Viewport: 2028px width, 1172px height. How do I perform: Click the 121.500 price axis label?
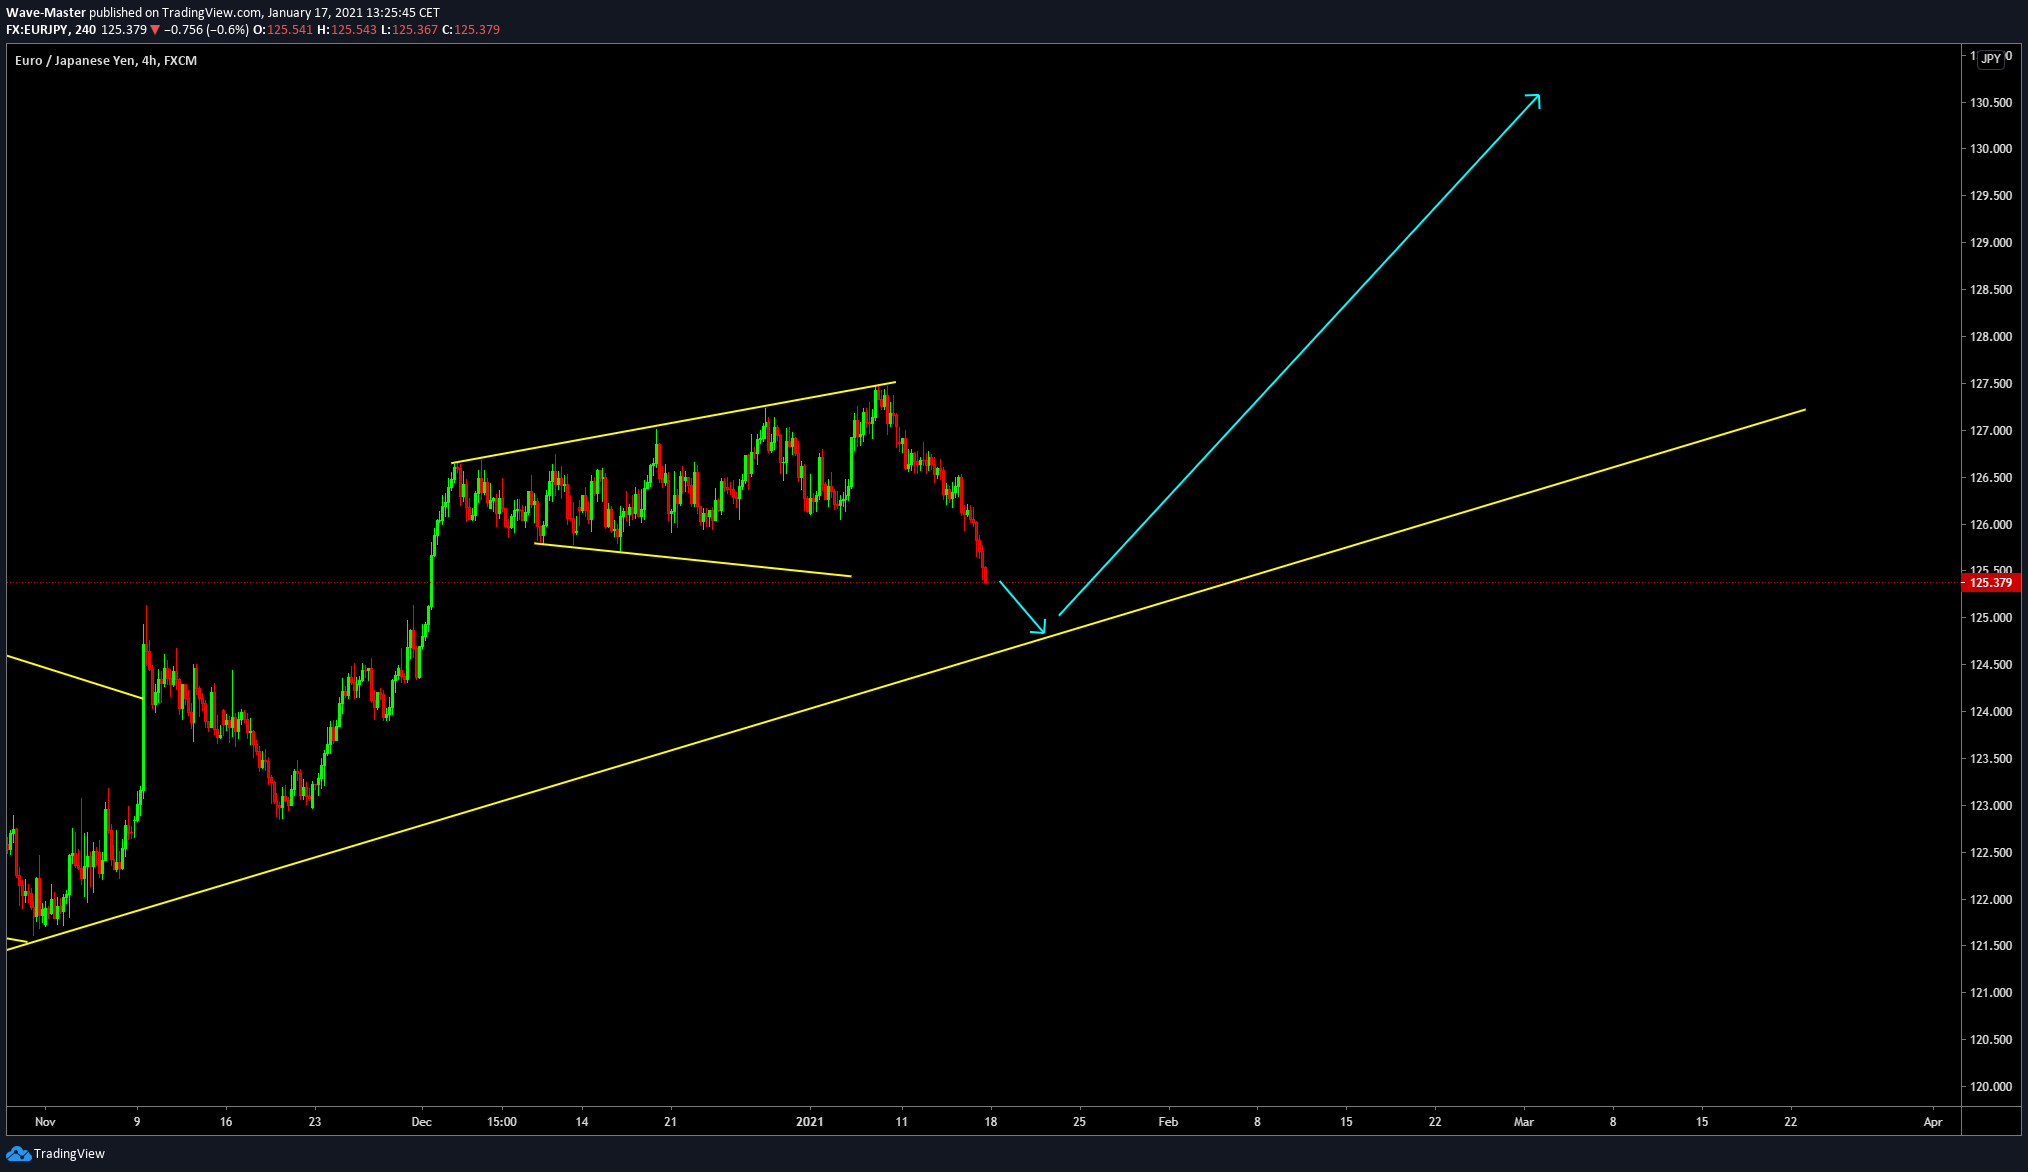1991,946
